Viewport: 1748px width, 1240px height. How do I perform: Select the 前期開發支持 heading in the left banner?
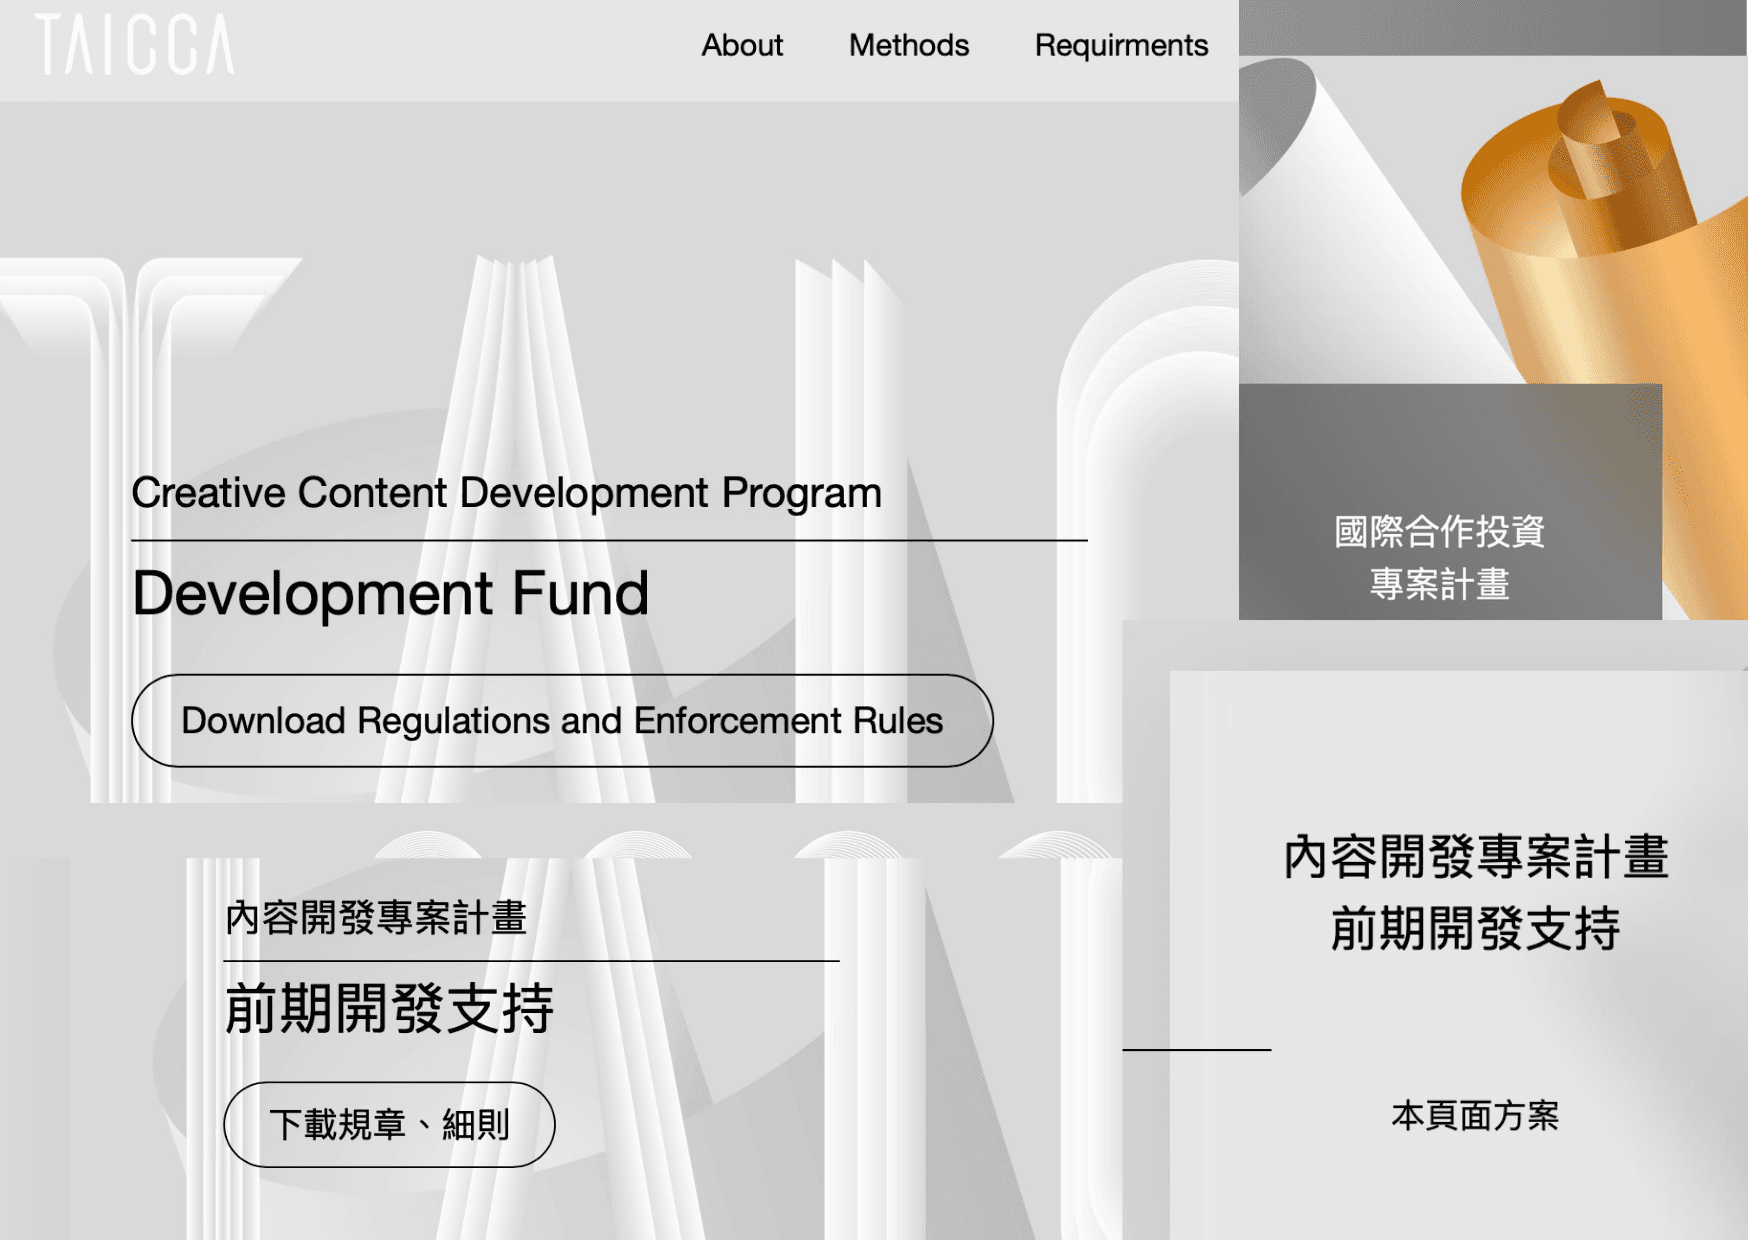click(389, 1008)
